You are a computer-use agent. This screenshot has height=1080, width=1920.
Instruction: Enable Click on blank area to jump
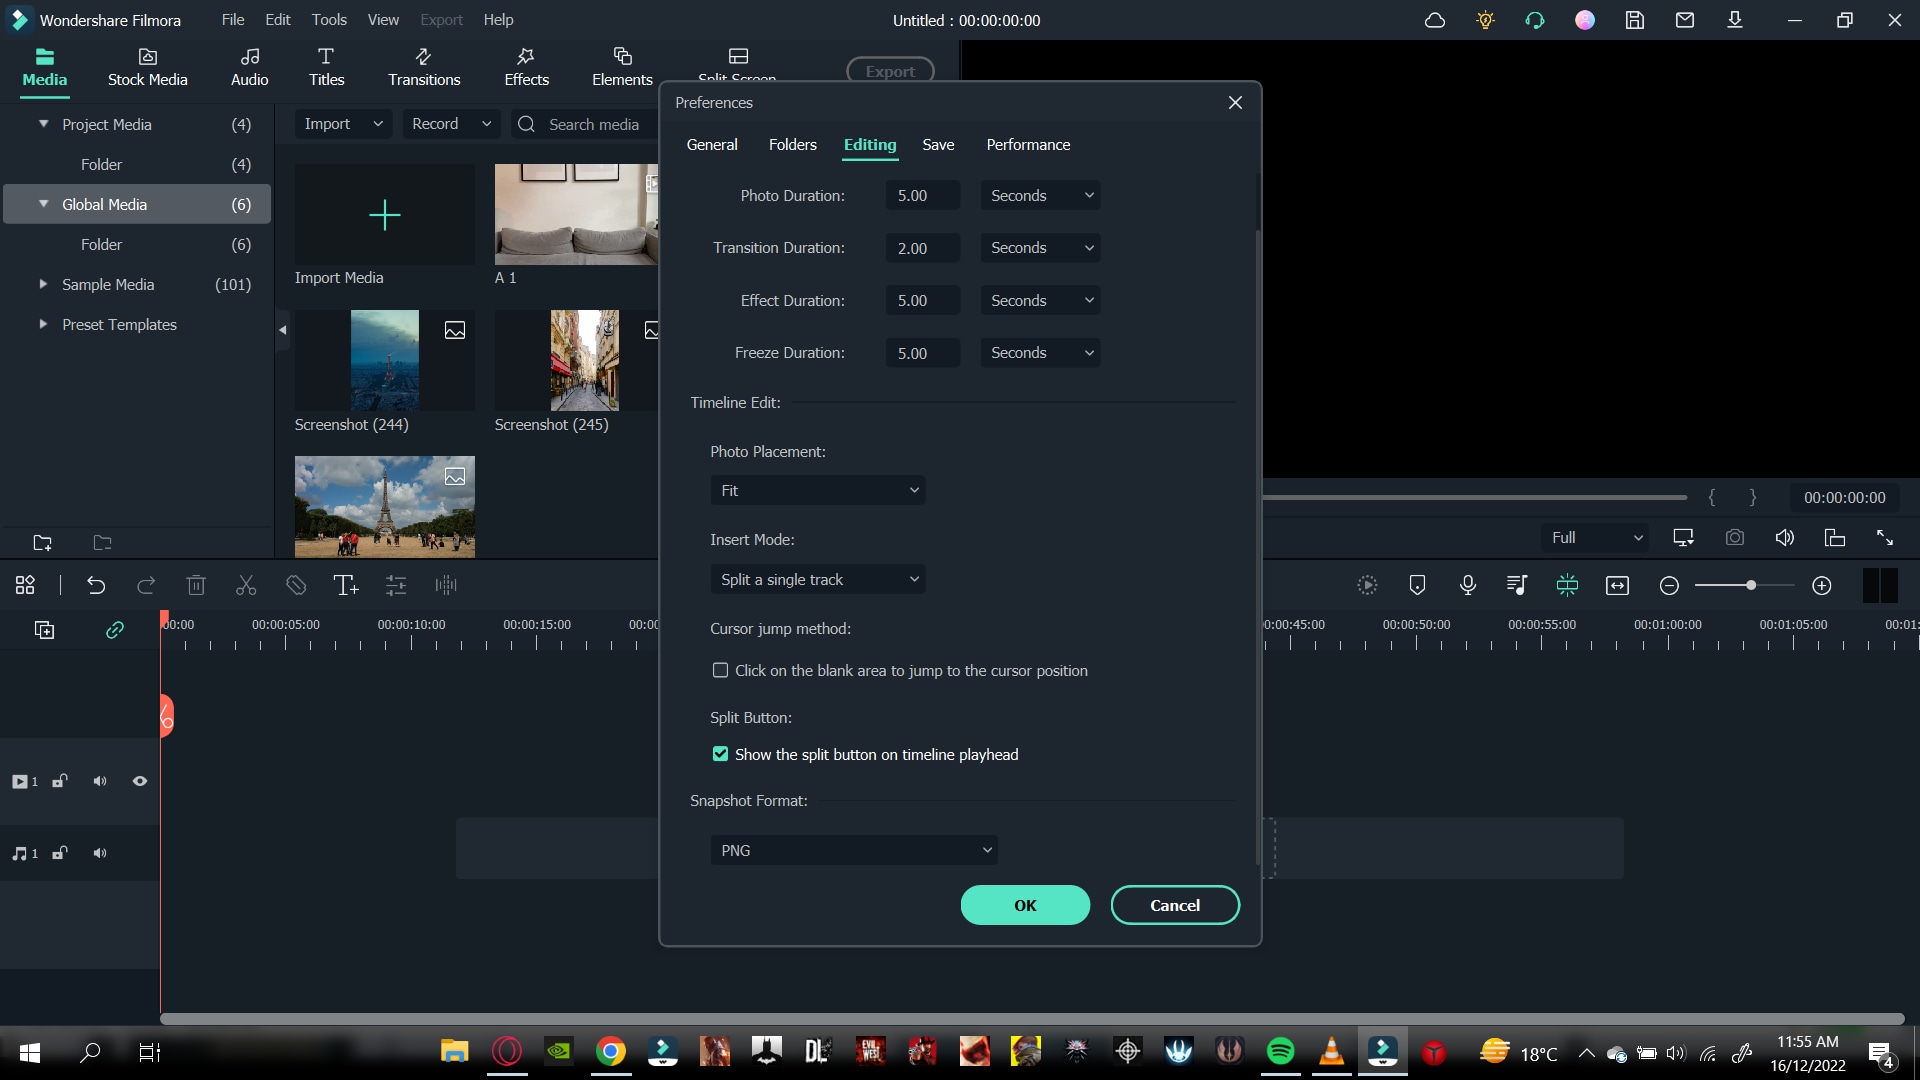pyautogui.click(x=719, y=670)
